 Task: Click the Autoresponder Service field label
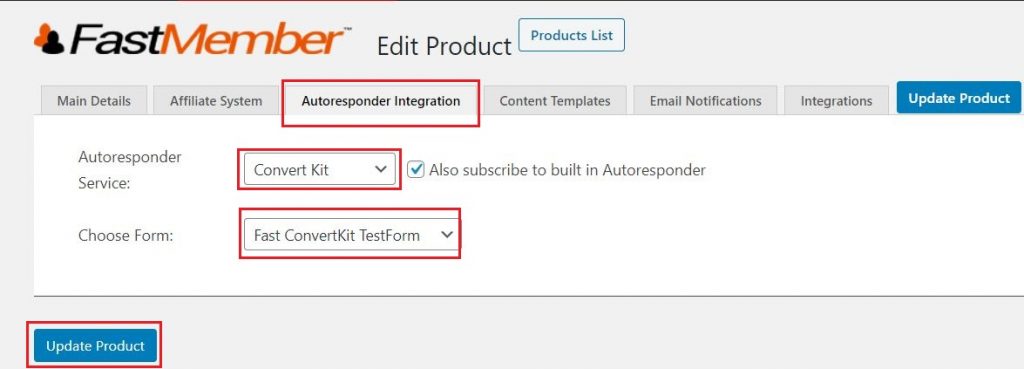[x=129, y=170]
